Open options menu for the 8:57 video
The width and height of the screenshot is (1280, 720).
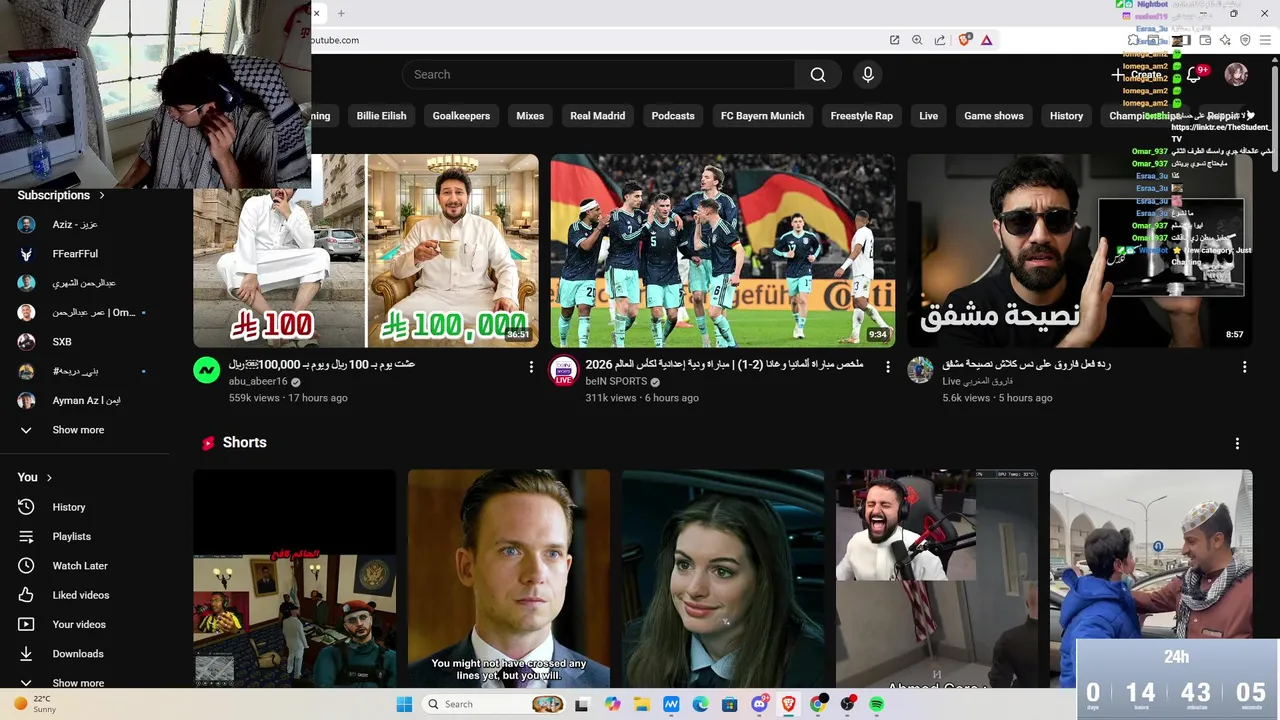[1244, 367]
